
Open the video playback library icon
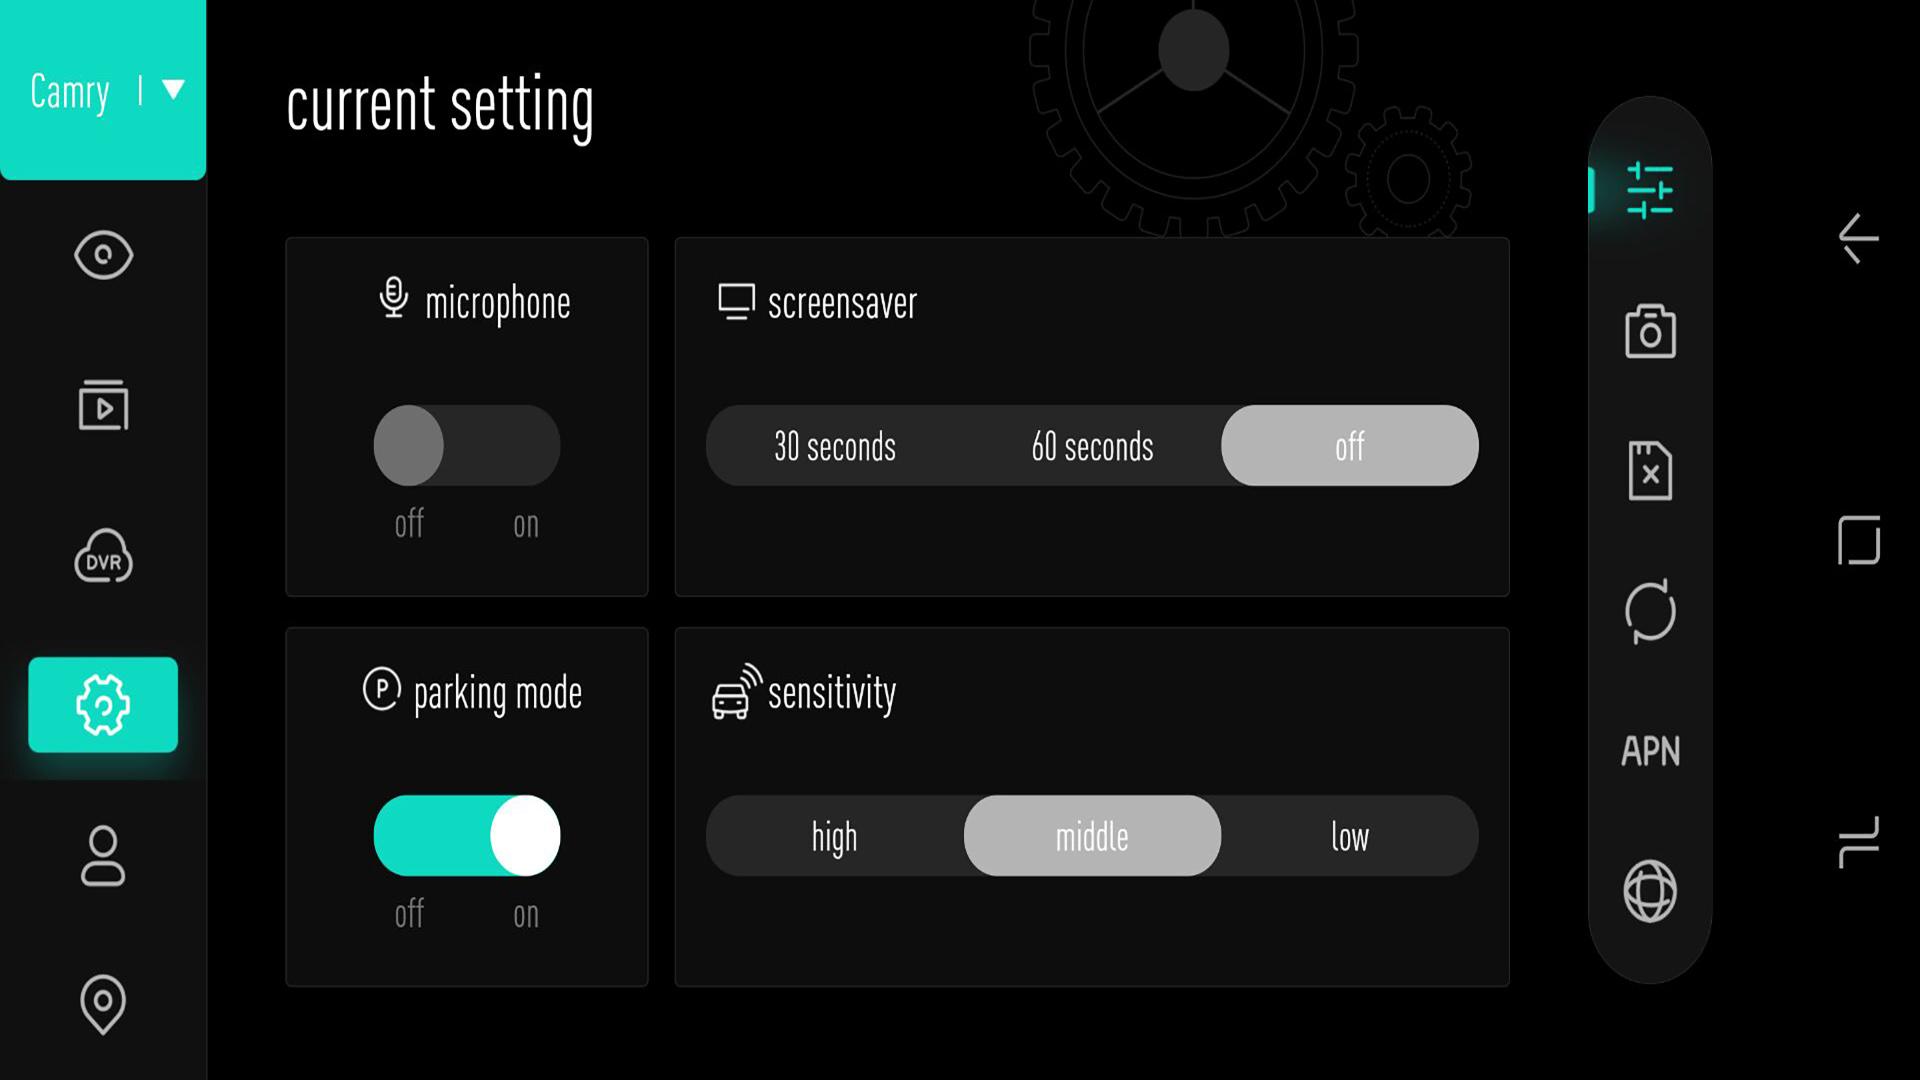(x=103, y=405)
